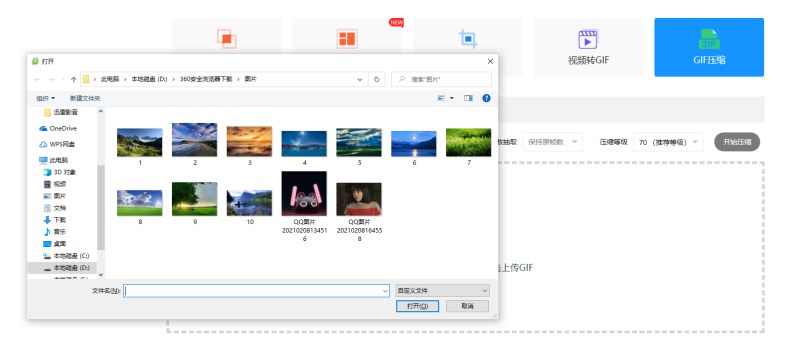Open the help question mark icon

pos(486,98)
